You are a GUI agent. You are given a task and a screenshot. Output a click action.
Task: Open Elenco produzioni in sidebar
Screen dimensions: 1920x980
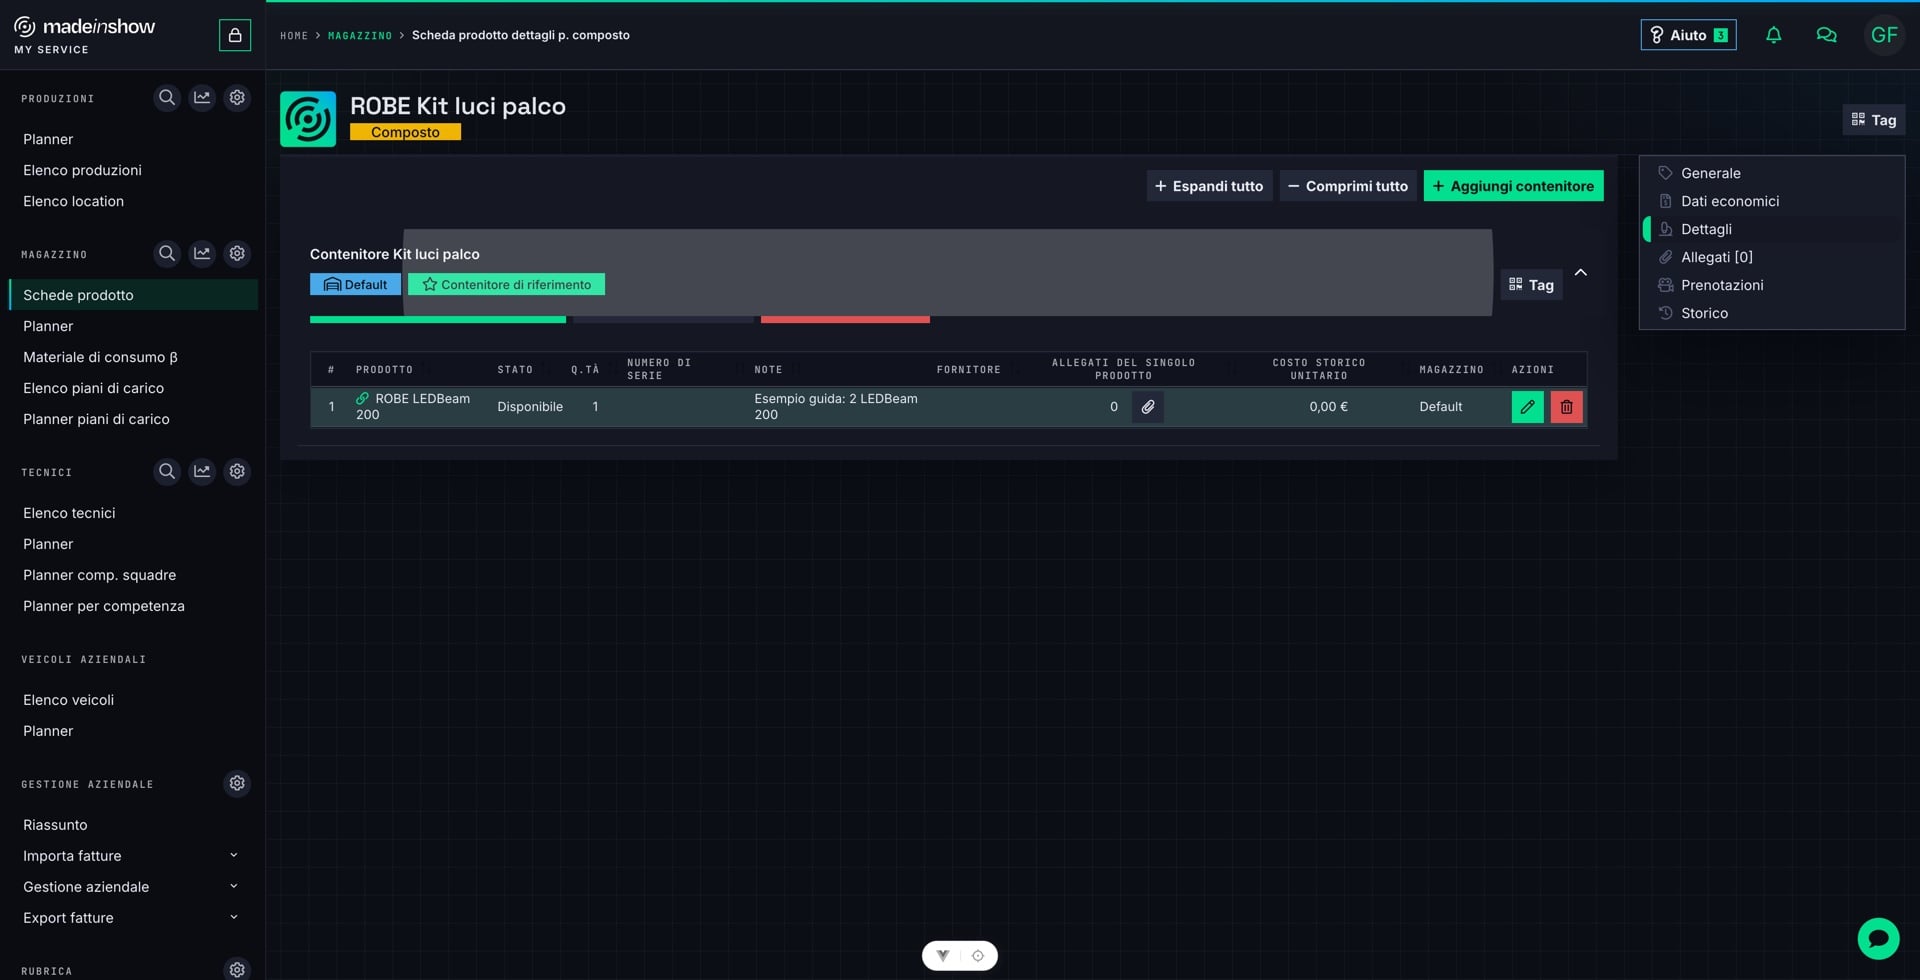82,171
